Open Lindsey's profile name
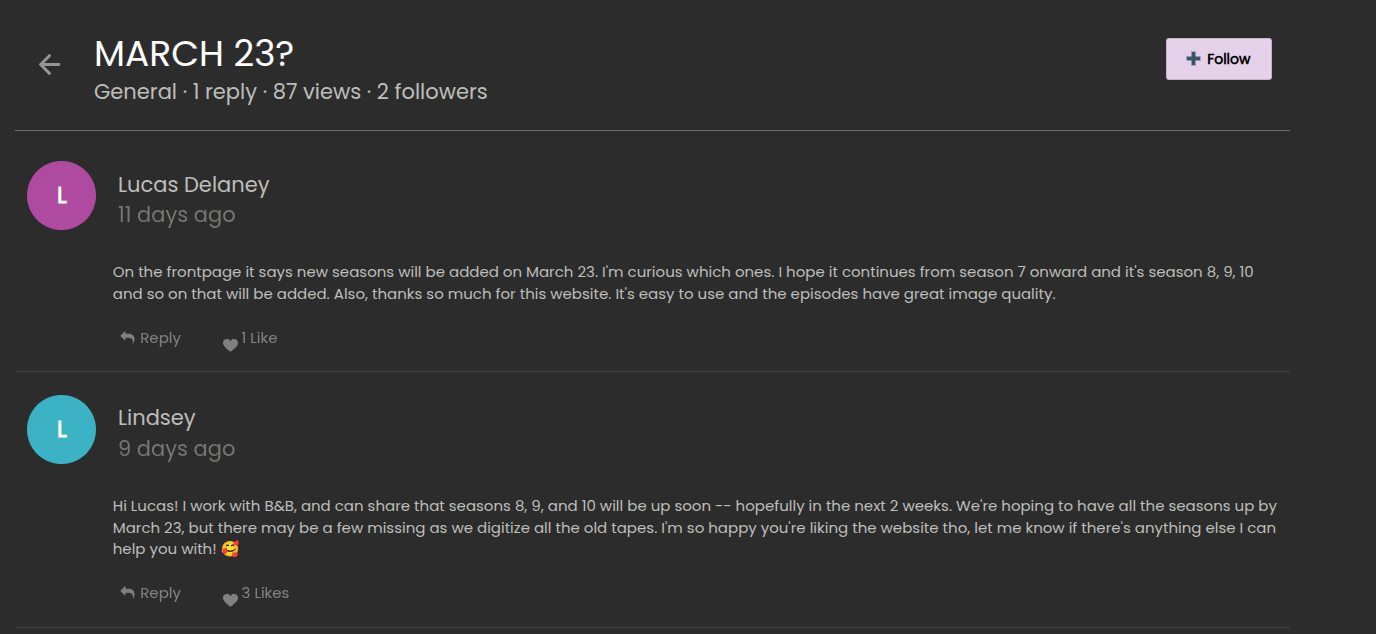The height and width of the screenshot is (634, 1376). (156, 418)
